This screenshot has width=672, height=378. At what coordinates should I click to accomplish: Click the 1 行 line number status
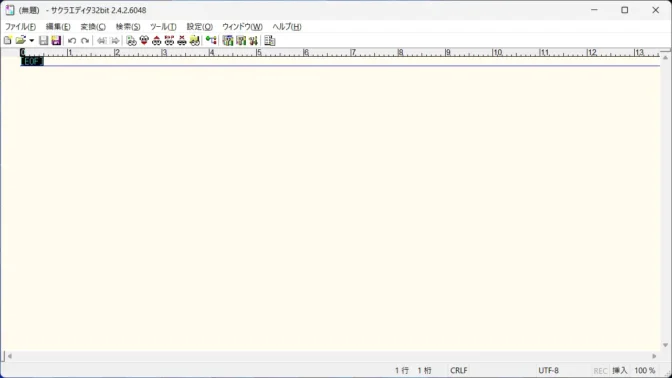tap(402, 370)
